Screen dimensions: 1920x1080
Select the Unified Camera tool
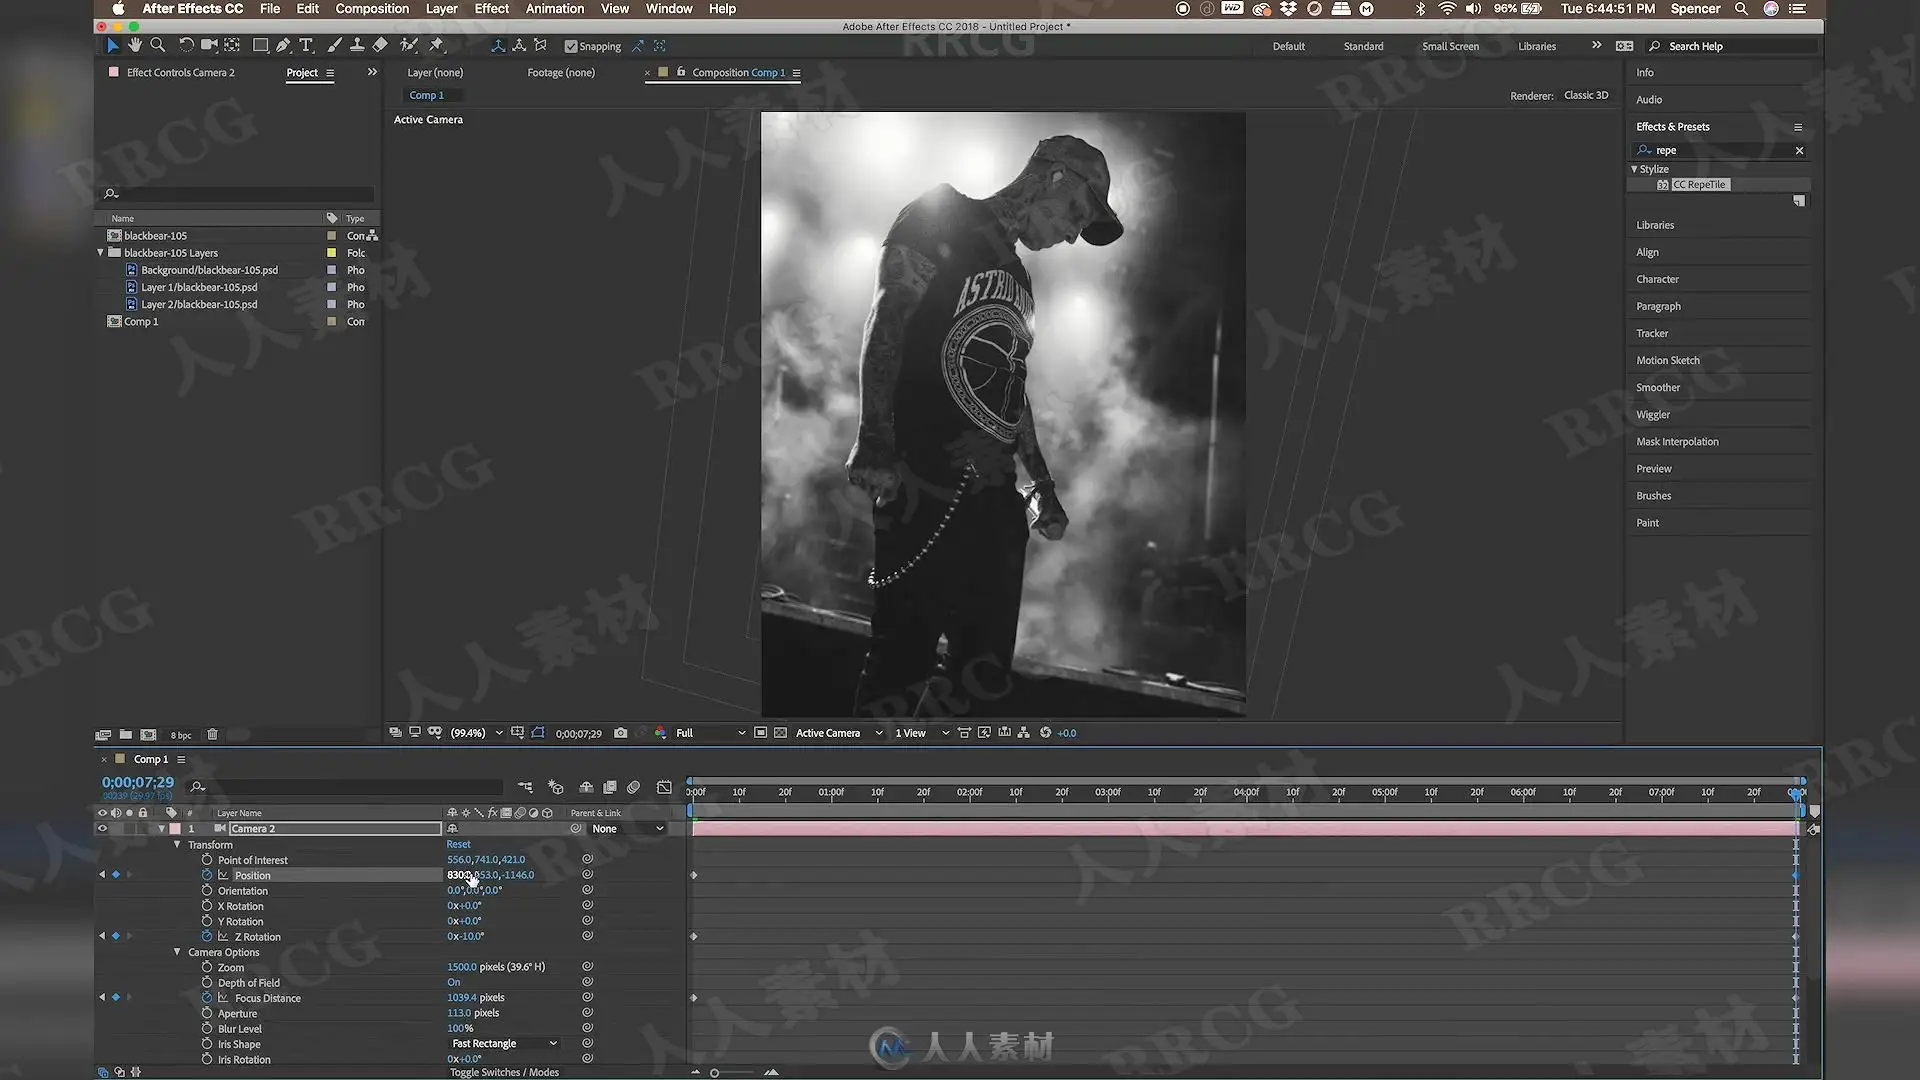pyautogui.click(x=209, y=45)
